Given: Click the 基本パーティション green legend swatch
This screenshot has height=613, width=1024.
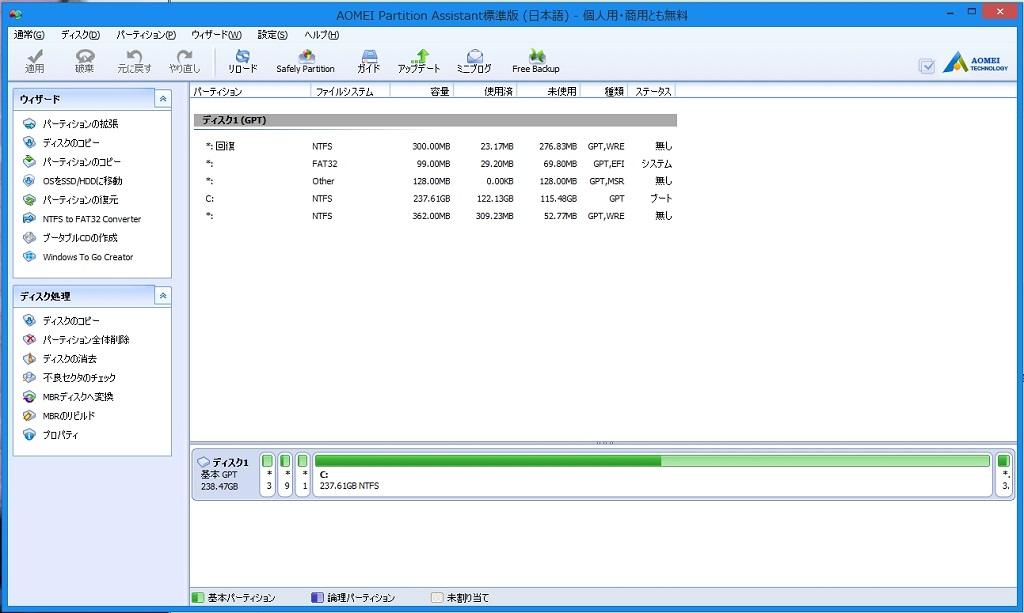Looking at the screenshot, I should [x=198, y=597].
